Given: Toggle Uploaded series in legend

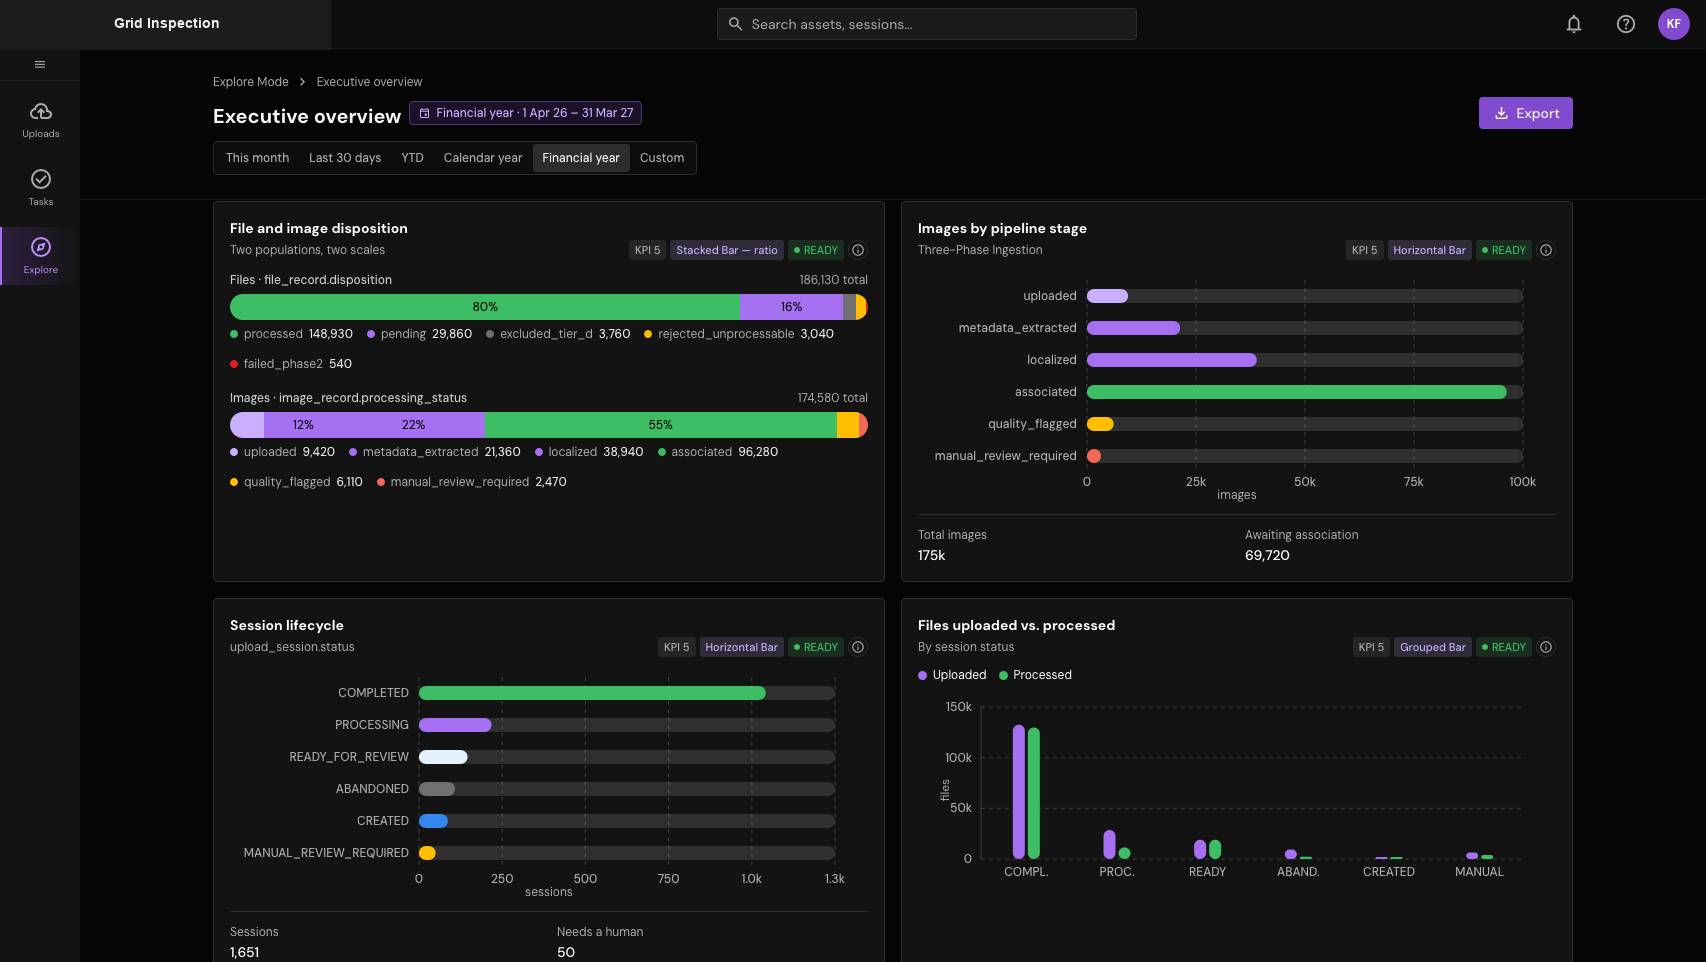Looking at the screenshot, I should coord(952,675).
